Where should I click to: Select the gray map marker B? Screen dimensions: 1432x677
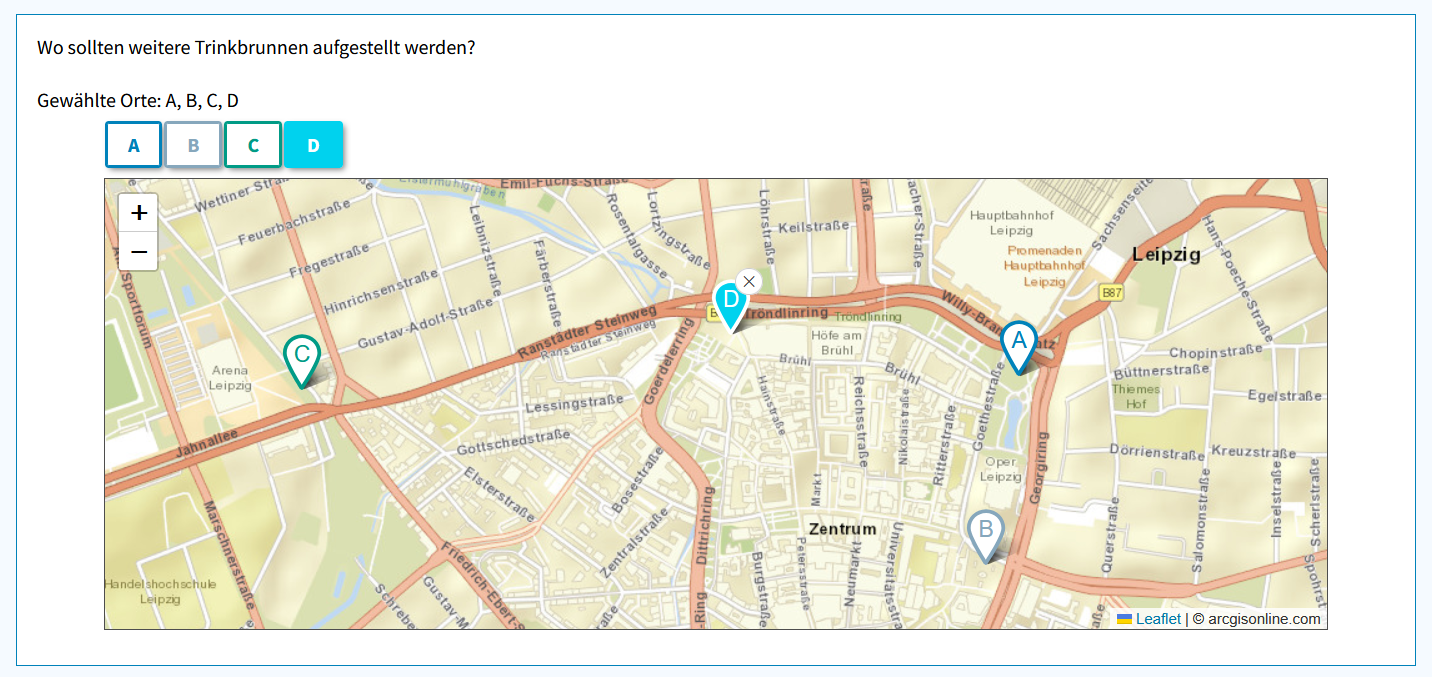pyautogui.click(x=985, y=532)
